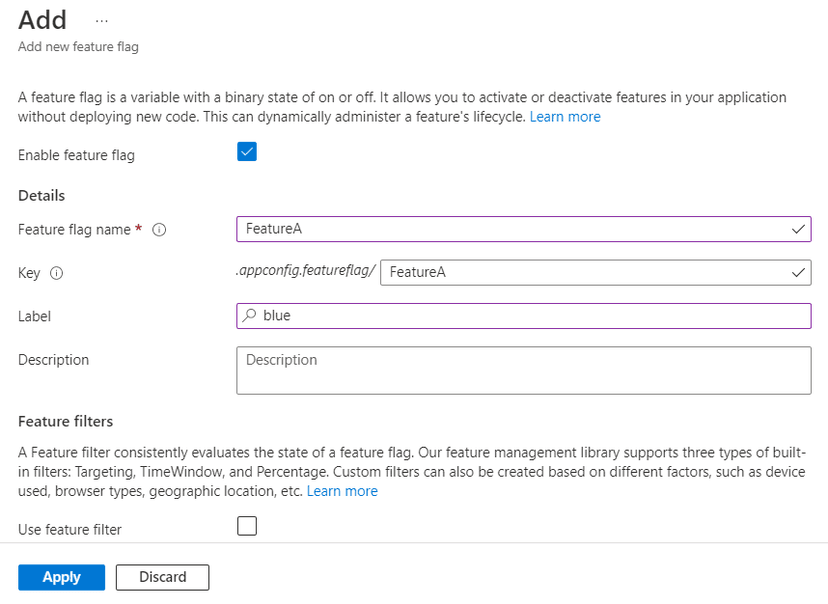Click the Add panel title options menu
Screen dimensions: 828x604
tap(100, 20)
